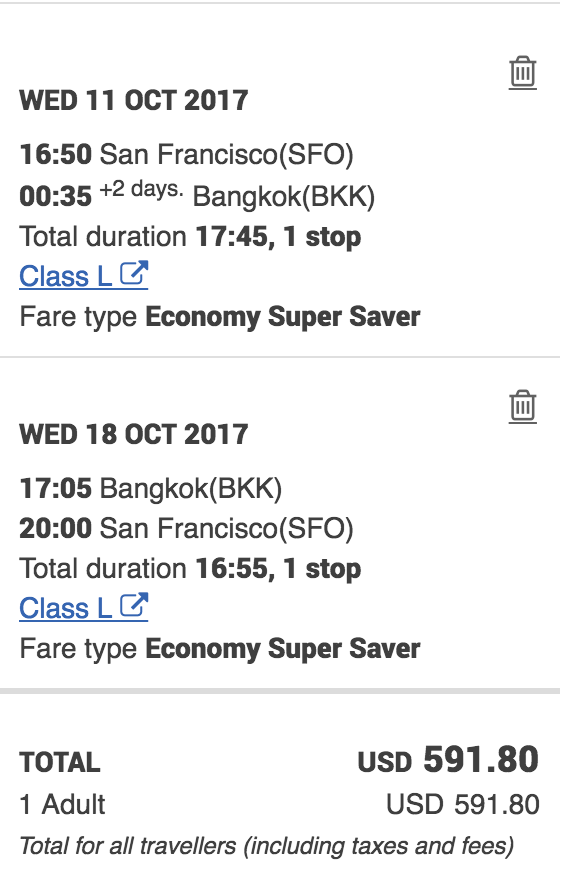Click the 16:50 San Francisco(SFO) departure line
The height and width of the screenshot is (882, 572).
[186, 154]
